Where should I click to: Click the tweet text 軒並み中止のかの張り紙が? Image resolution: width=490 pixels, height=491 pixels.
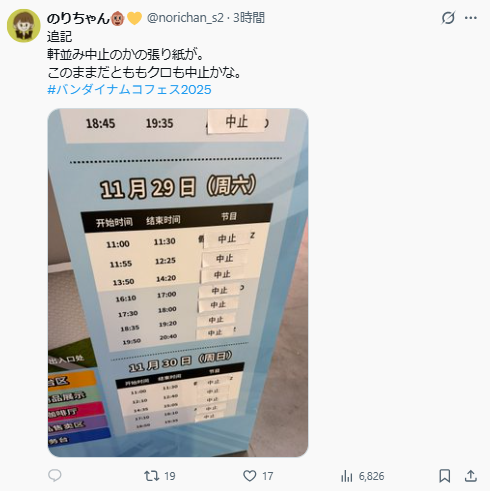(x=125, y=54)
